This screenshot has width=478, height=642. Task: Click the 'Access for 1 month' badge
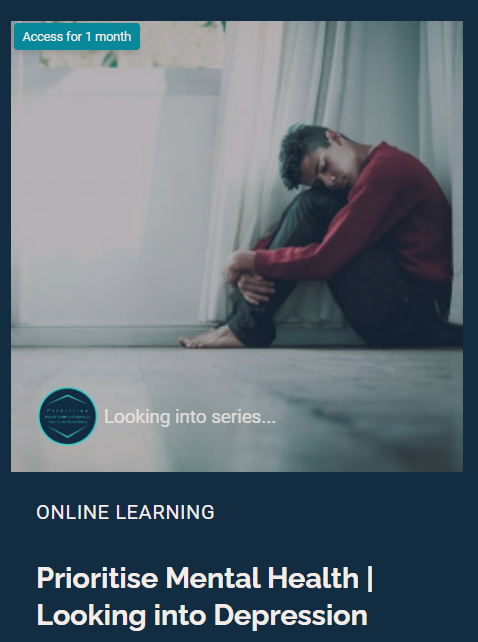77,36
